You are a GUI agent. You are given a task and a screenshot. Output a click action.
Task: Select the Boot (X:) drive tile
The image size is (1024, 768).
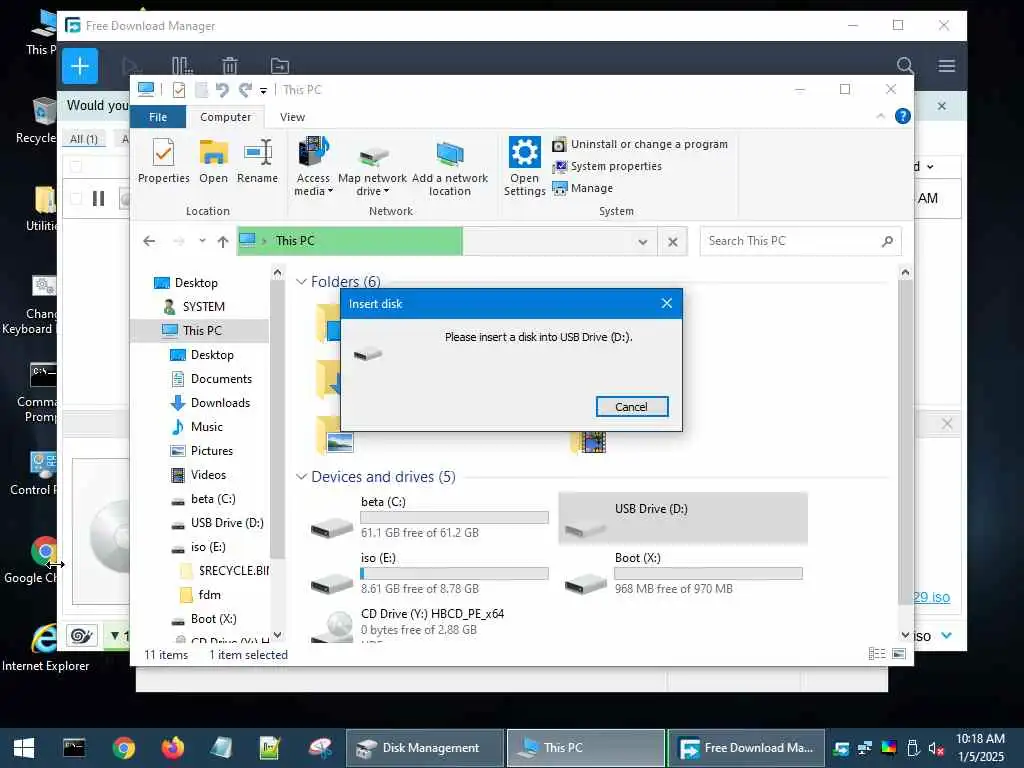pos(683,576)
